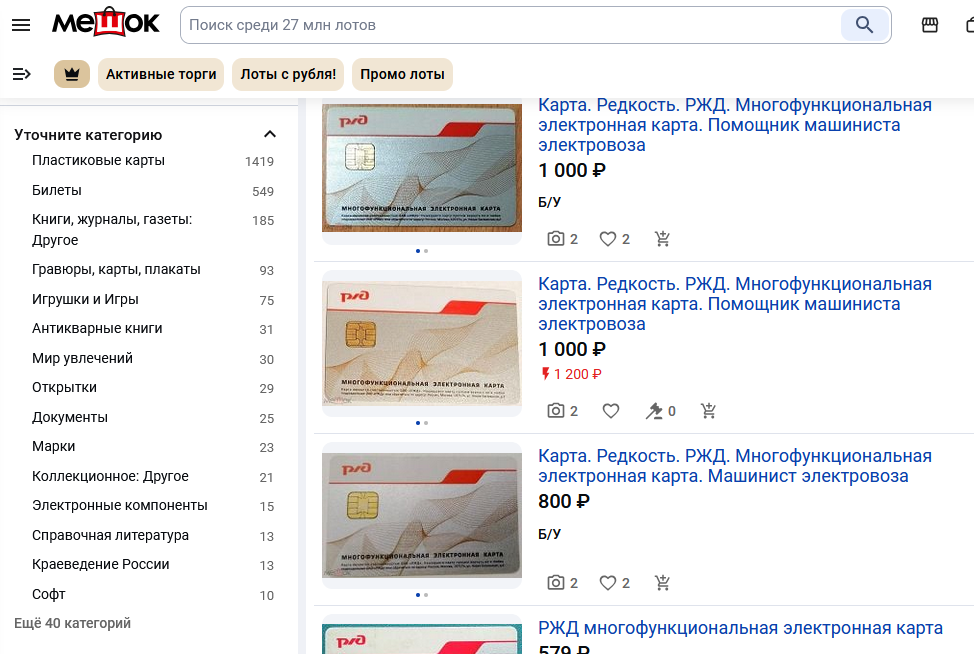Add the 800 ₽ lot to cart
974x654 pixels.
(662, 583)
